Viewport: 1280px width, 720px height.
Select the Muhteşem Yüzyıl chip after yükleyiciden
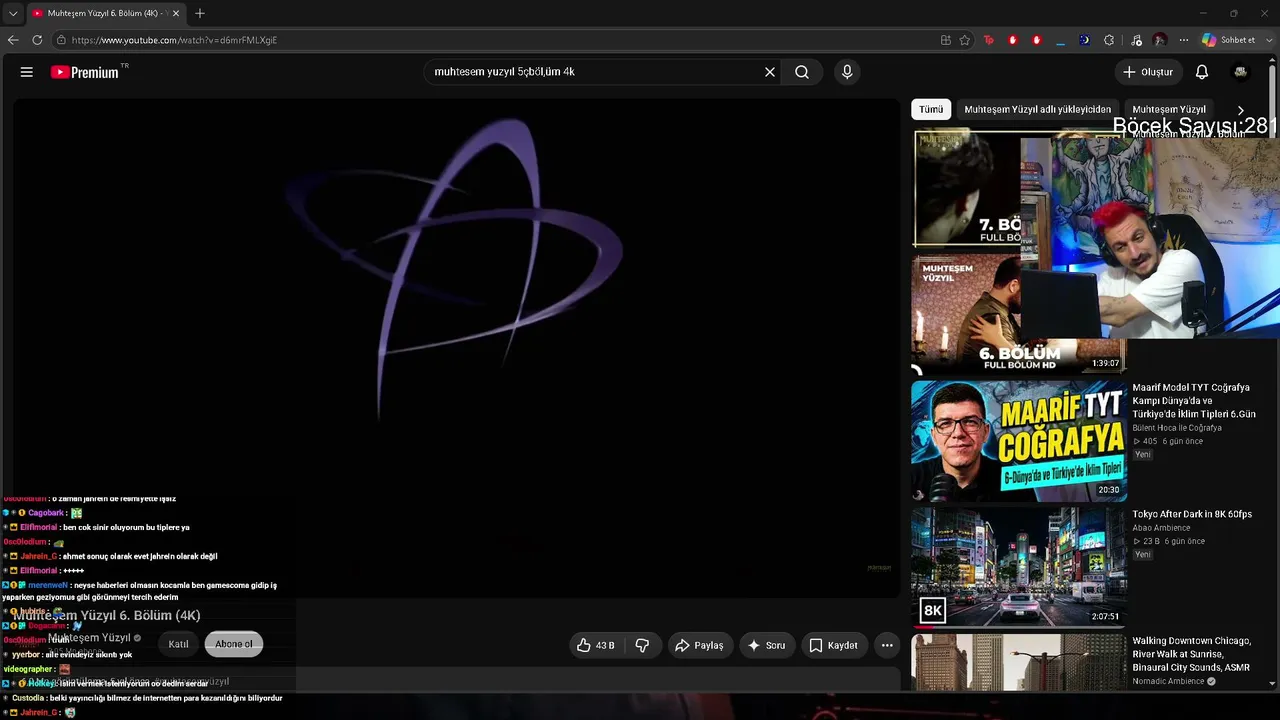click(x=1169, y=109)
